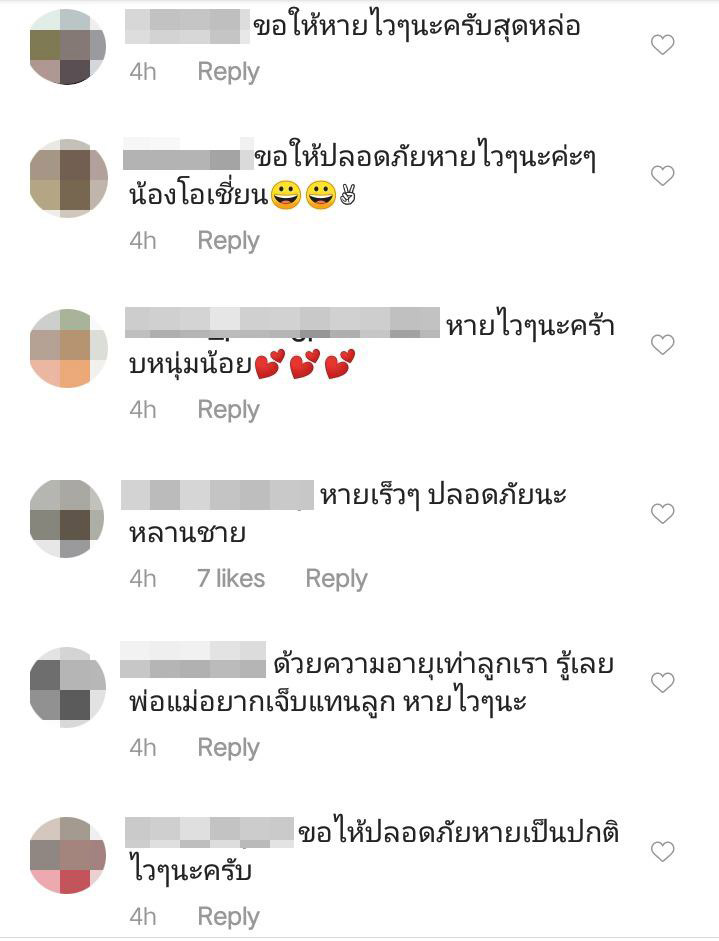Open gray avatar beside ด้วยความอายุเท่าลูกเรา comment
Image resolution: width=719 pixels, height=941 pixels.
[x=68, y=687]
